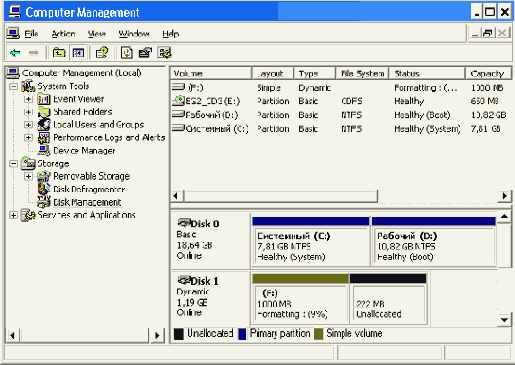Sort by the Layout column header
This screenshot has height=365, width=515.
(273, 73)
